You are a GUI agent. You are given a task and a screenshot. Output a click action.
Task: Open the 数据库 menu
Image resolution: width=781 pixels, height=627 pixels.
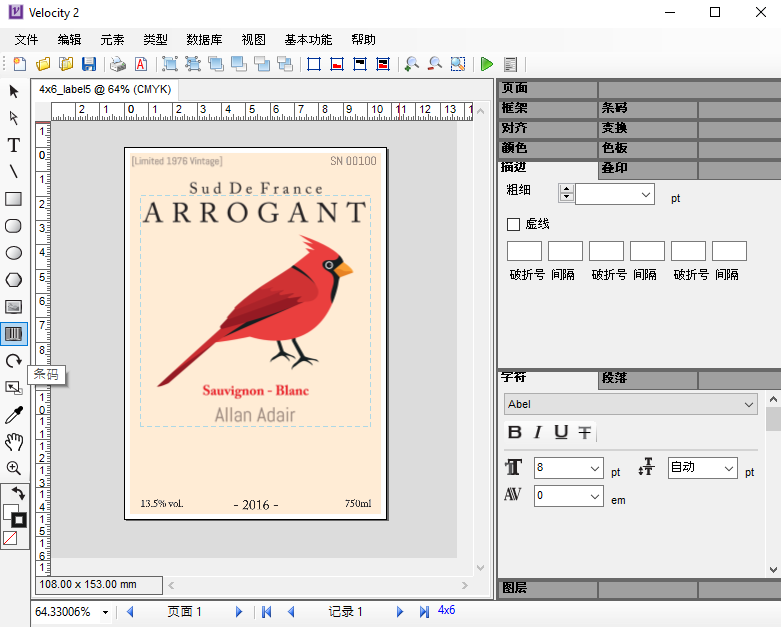coord(204,40)
